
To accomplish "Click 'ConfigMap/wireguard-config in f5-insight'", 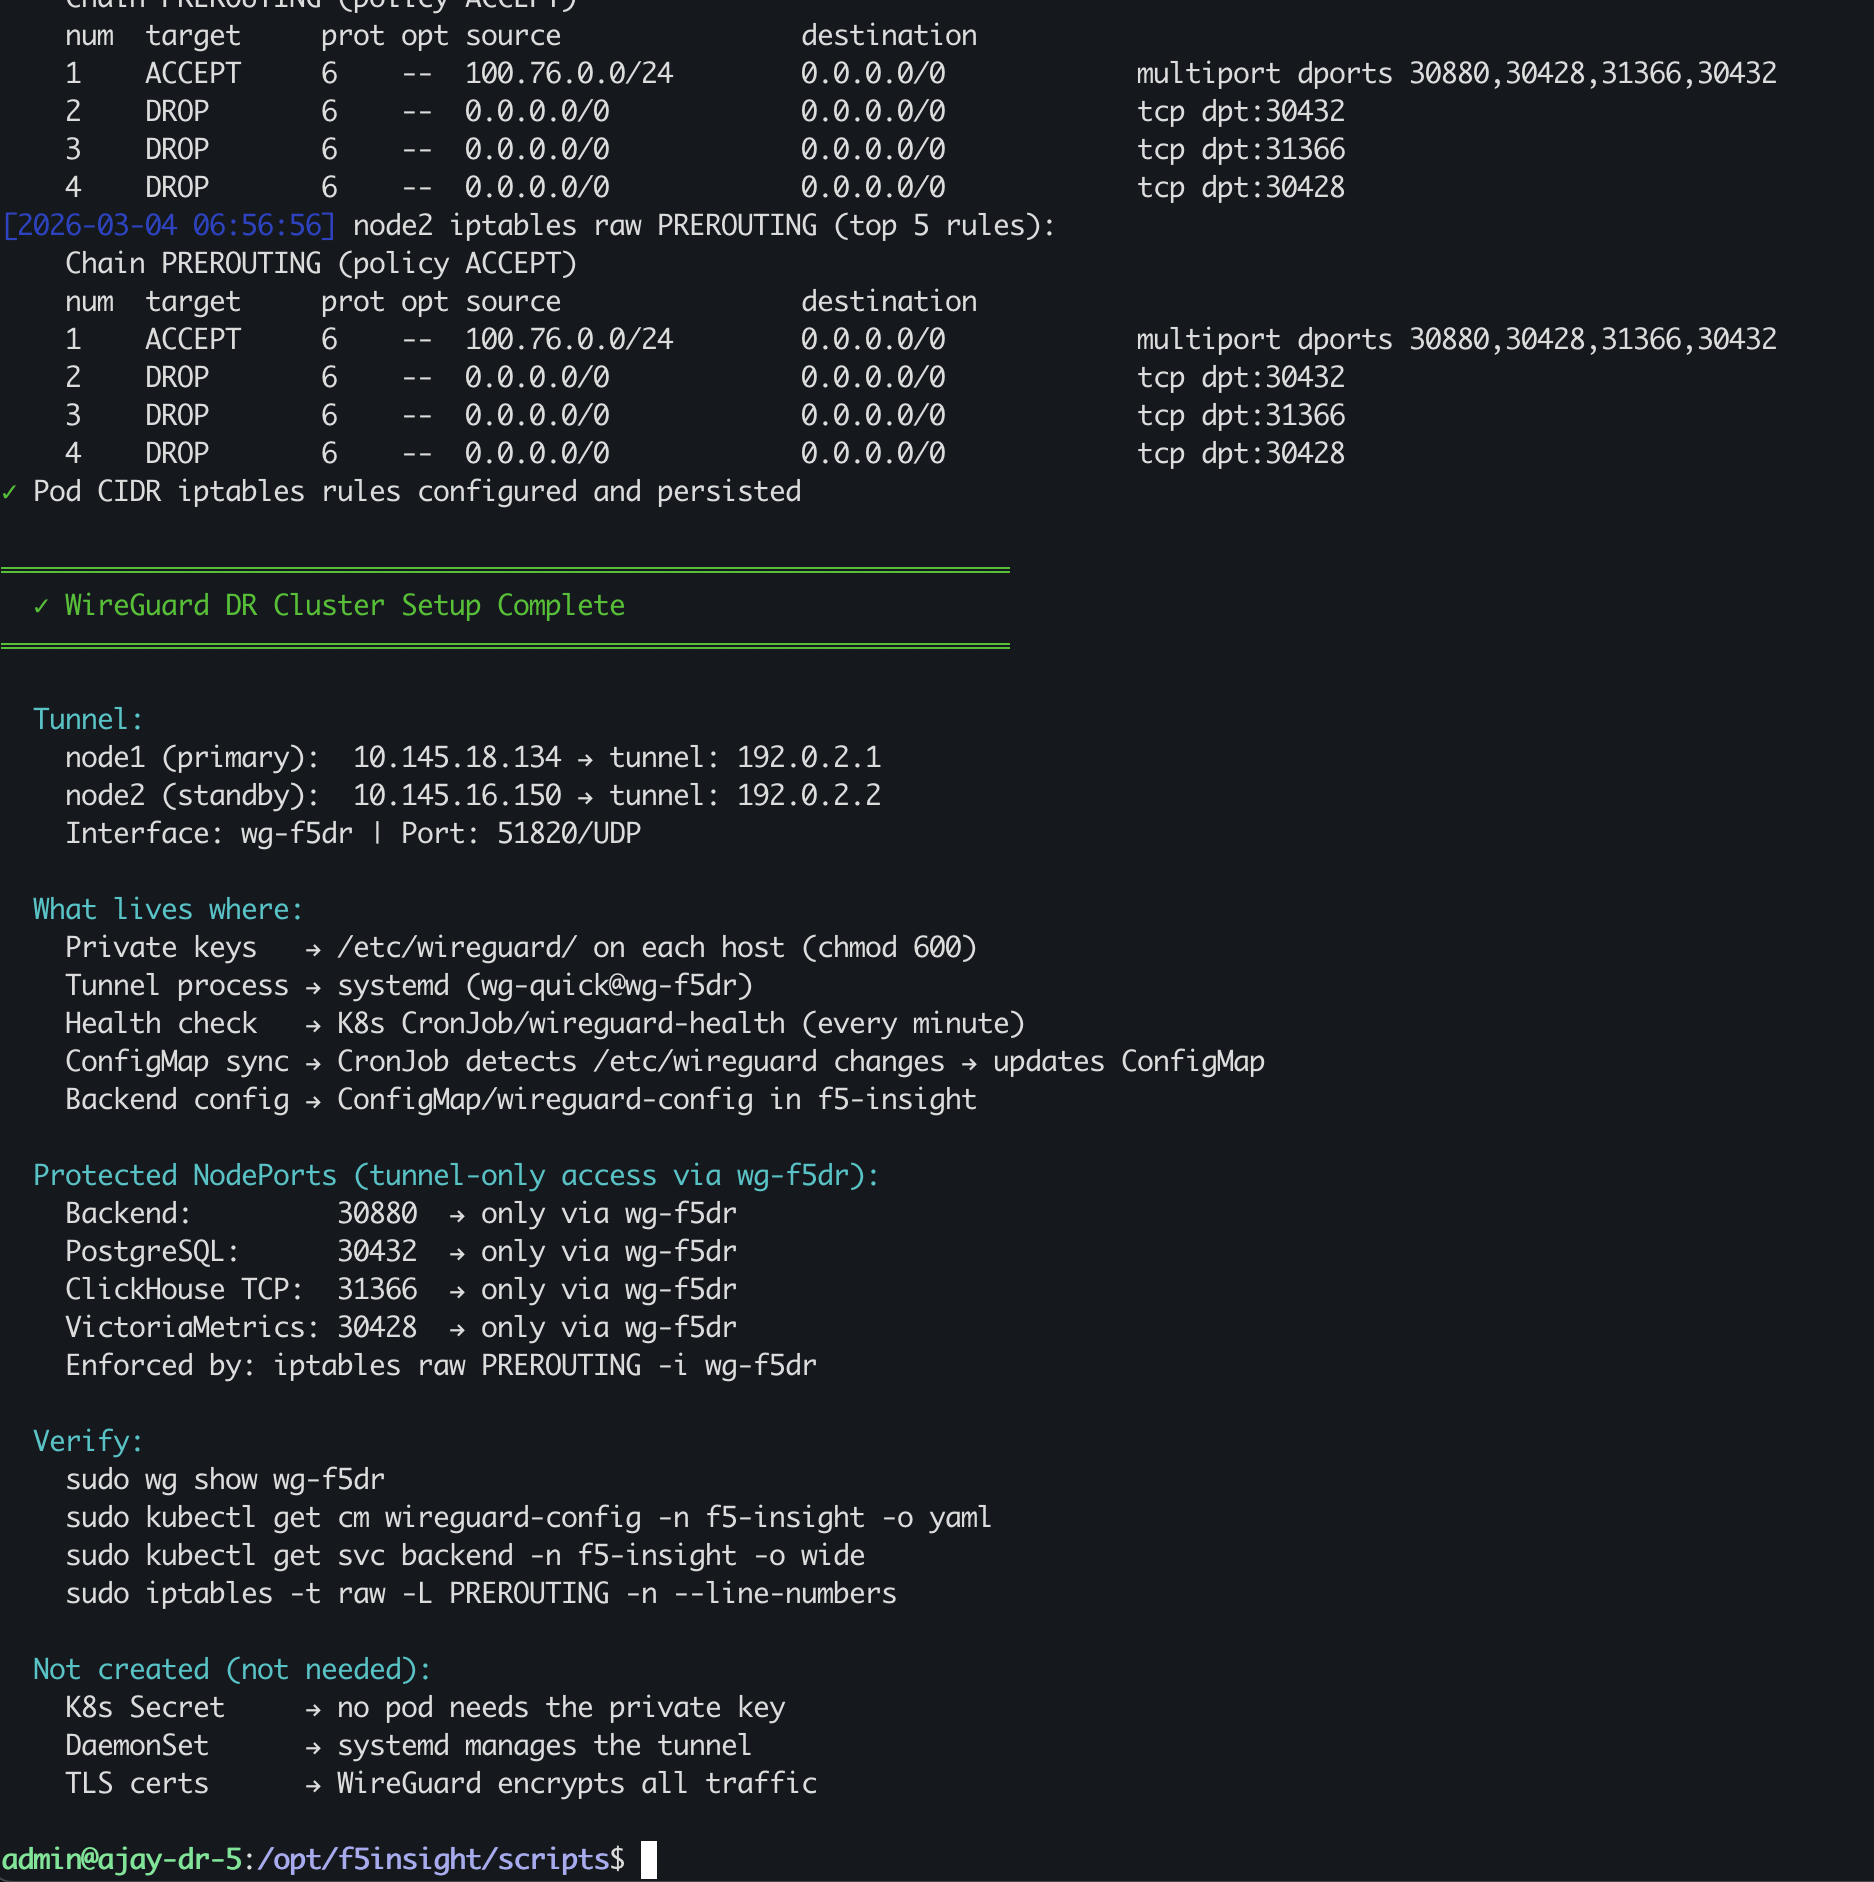I will [657, 1100].
